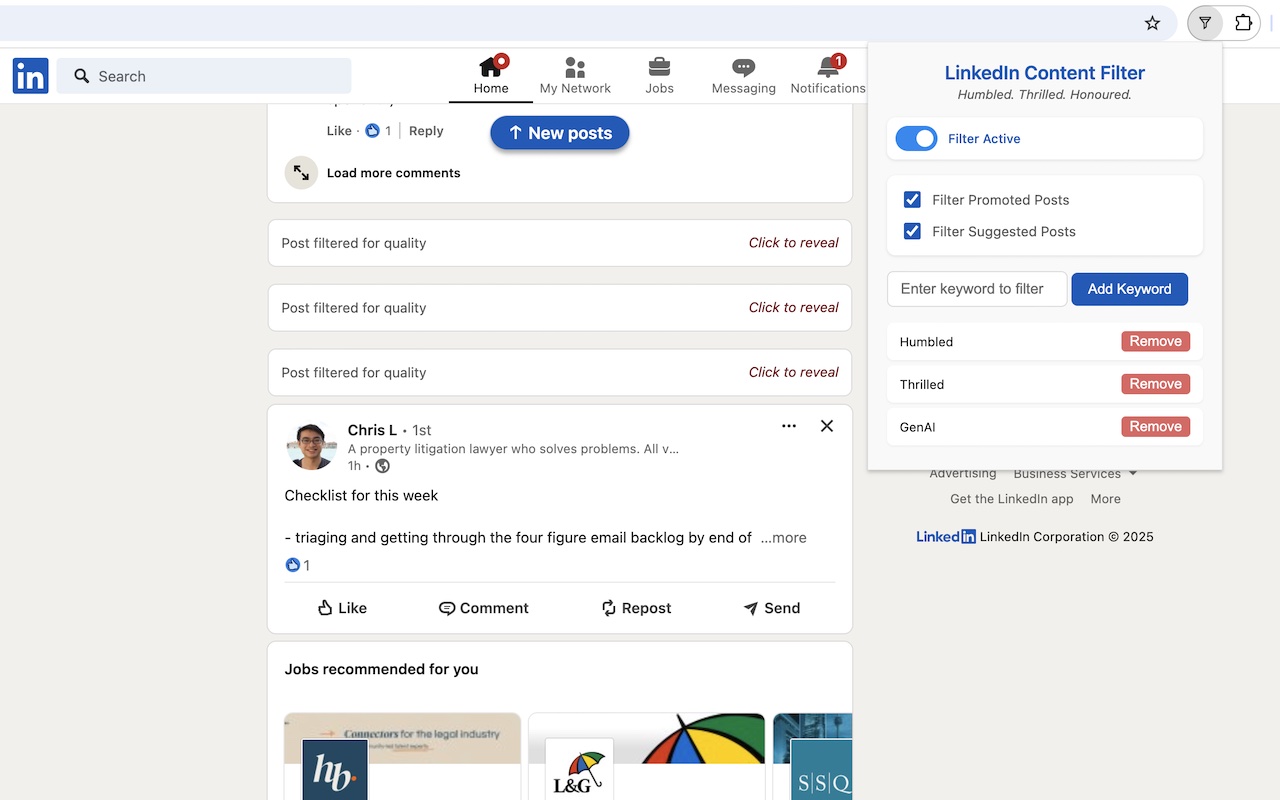Open the LinkedIn home logo

[x=30, y=76]
